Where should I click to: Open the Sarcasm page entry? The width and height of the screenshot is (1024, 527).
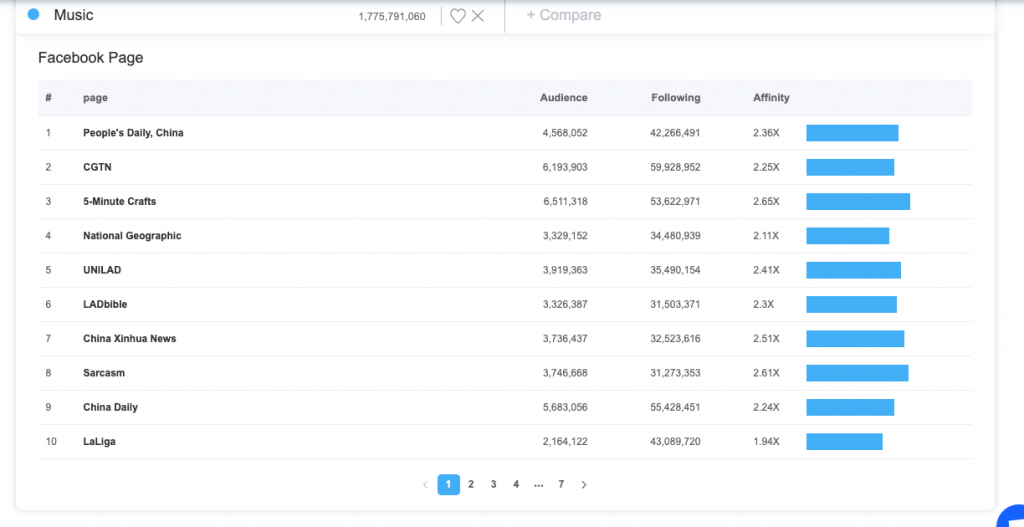[104, 373]
